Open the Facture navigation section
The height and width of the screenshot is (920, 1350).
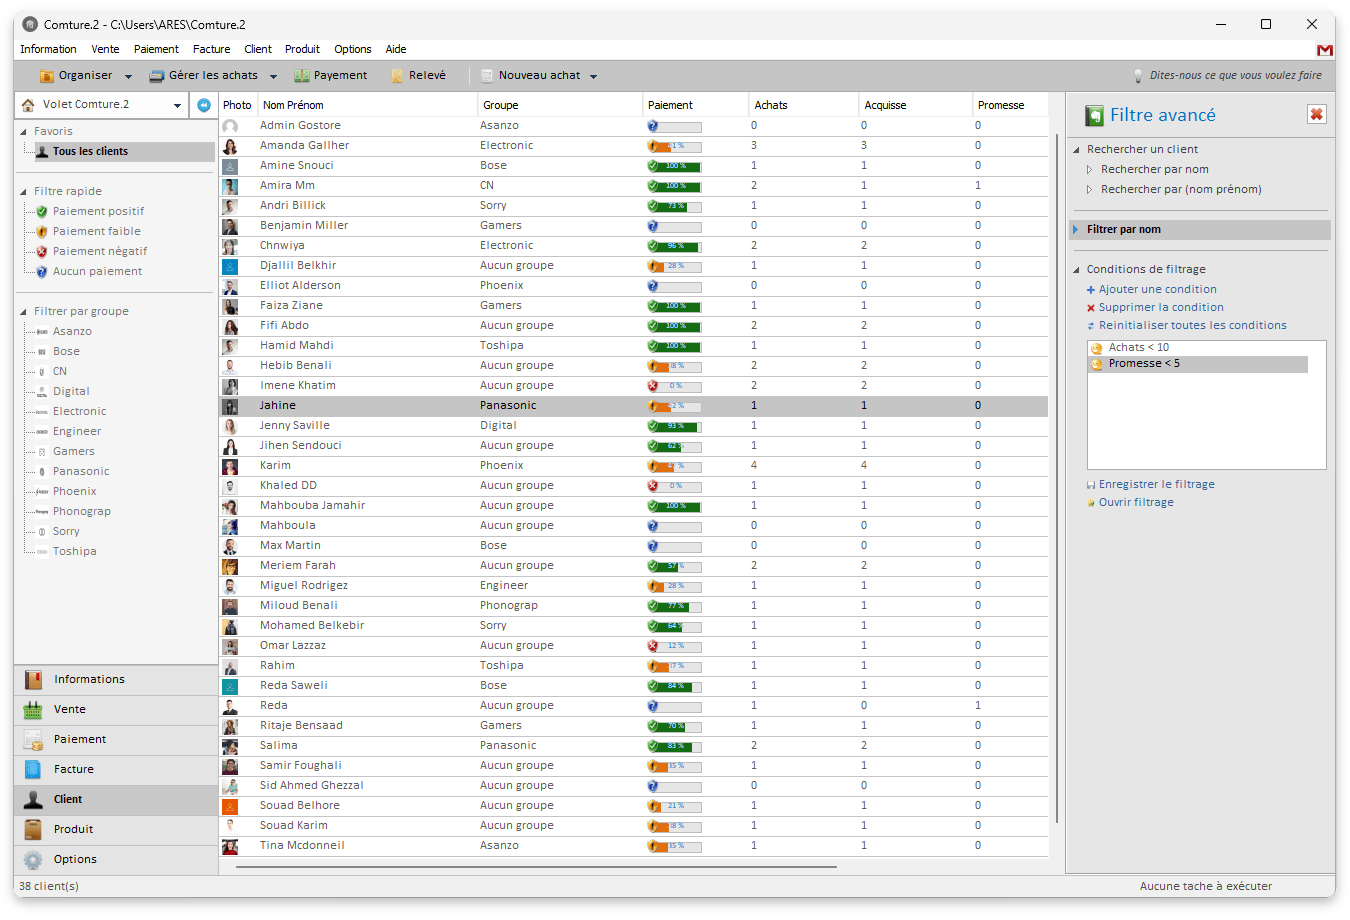(74, 769)
